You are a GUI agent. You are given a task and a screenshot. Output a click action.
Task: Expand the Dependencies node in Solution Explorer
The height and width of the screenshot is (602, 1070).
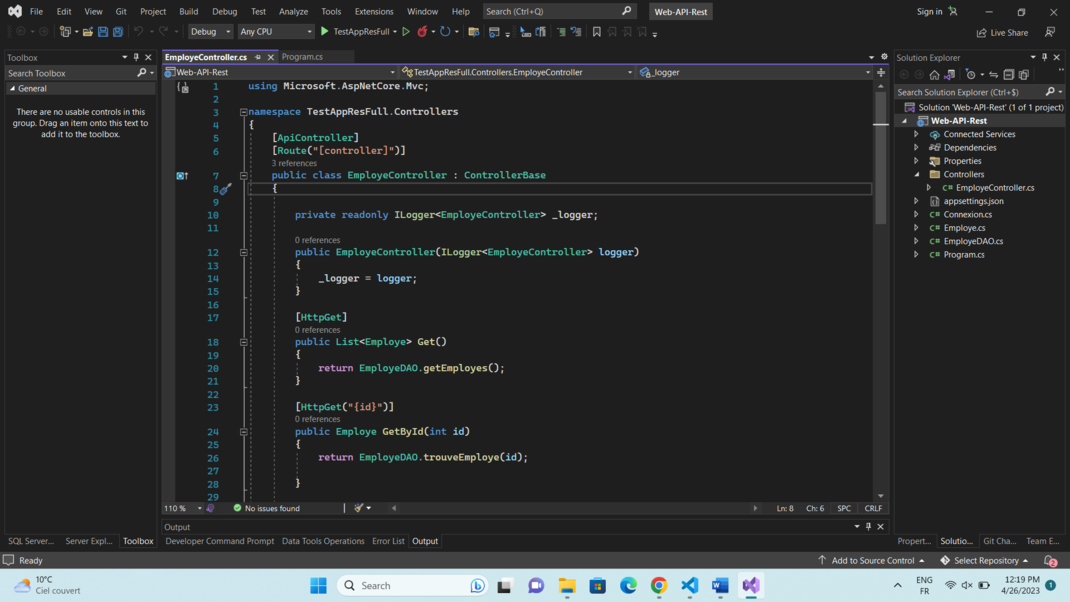click(916, 147)
